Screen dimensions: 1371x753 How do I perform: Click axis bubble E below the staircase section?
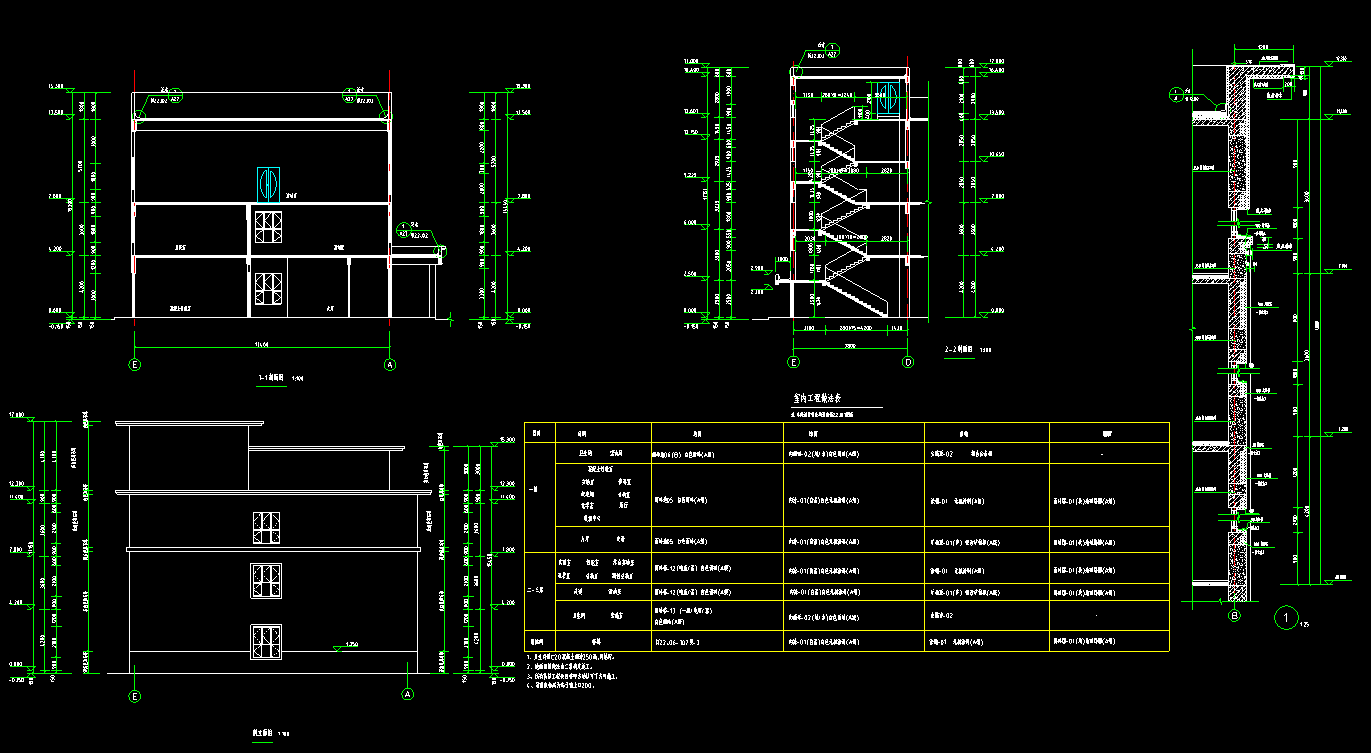point(794,362)
